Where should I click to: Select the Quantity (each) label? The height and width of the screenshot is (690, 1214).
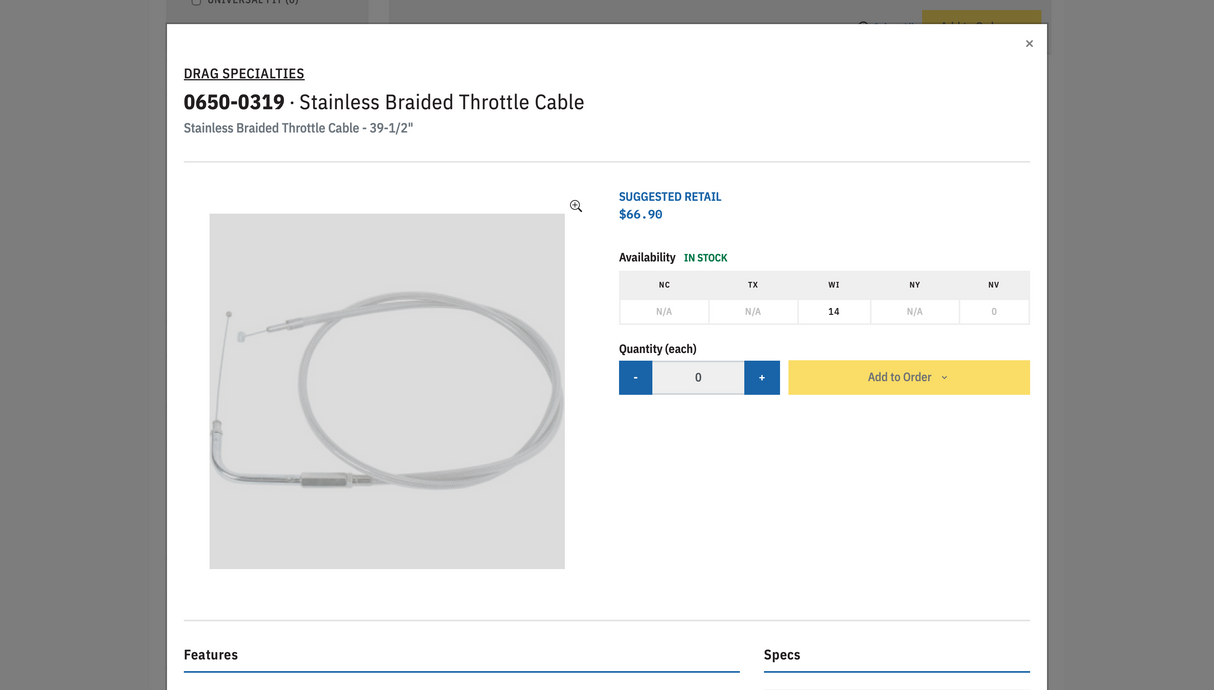coord(658,349)
